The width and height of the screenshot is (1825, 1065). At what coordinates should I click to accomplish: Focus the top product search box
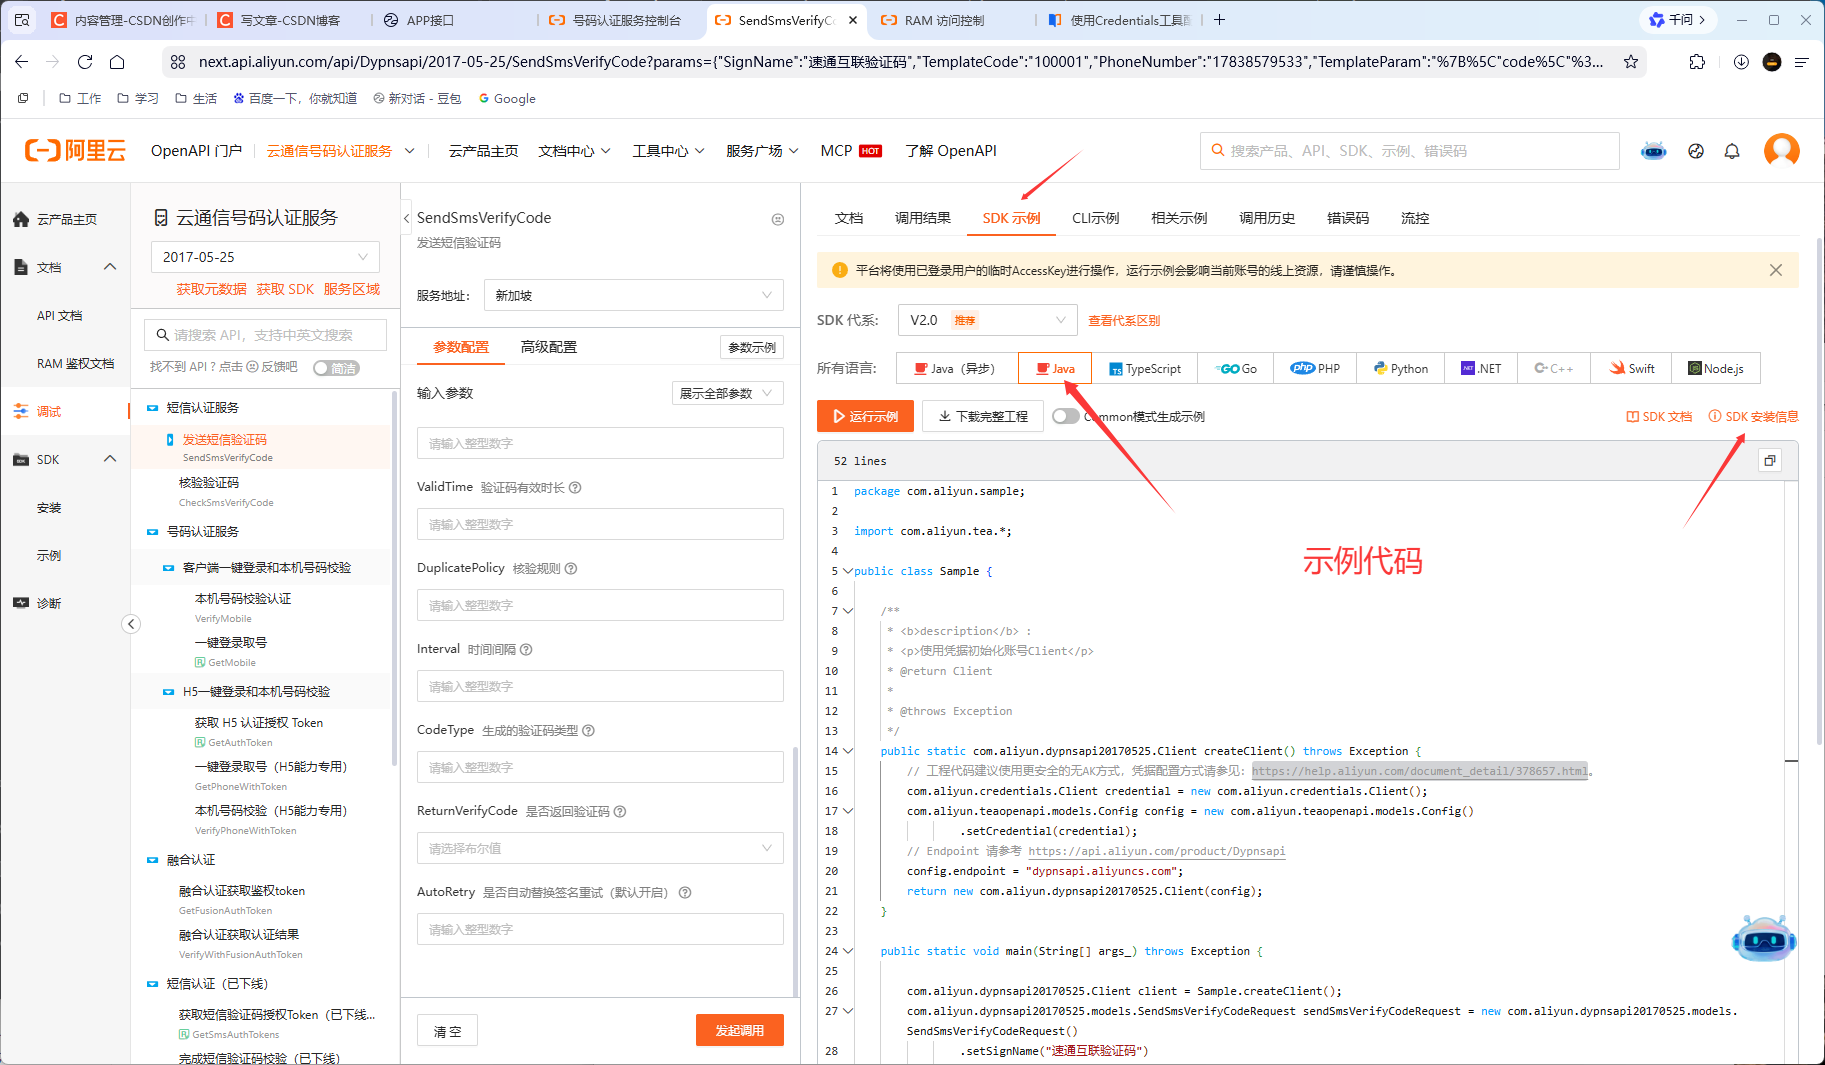coord(1409,151)
